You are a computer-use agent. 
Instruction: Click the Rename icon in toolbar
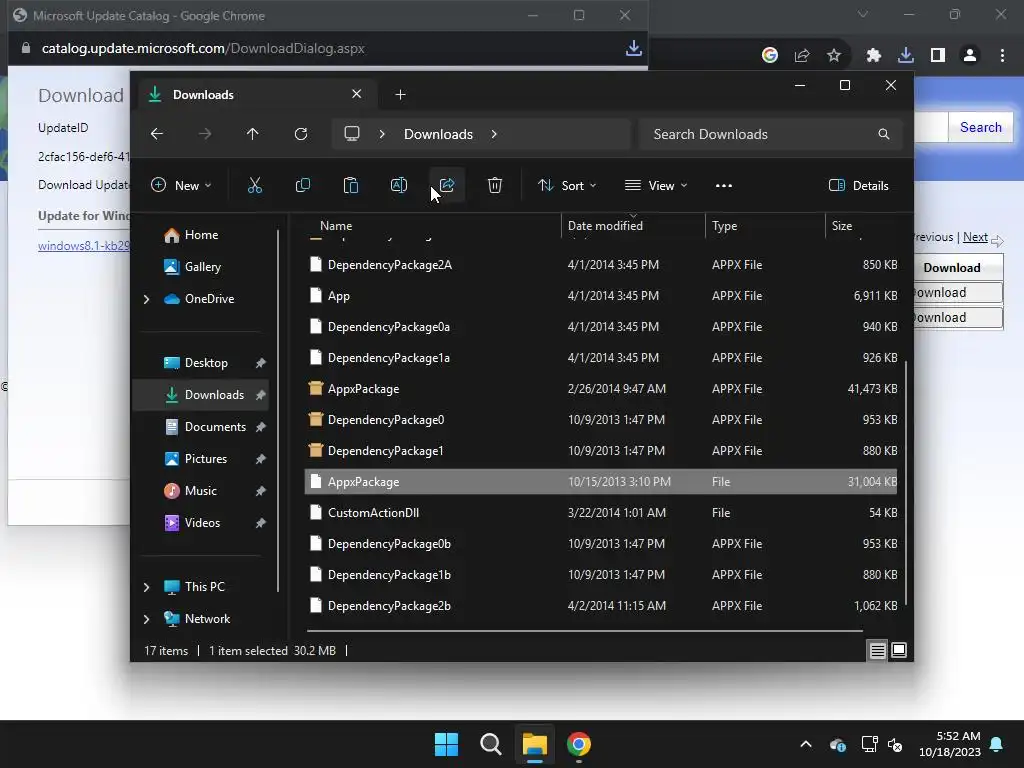(398, 185)
